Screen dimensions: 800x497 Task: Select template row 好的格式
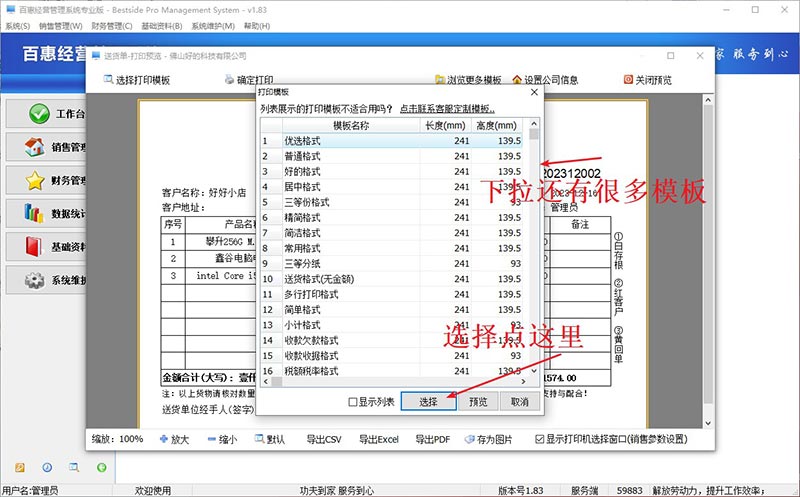393,171
